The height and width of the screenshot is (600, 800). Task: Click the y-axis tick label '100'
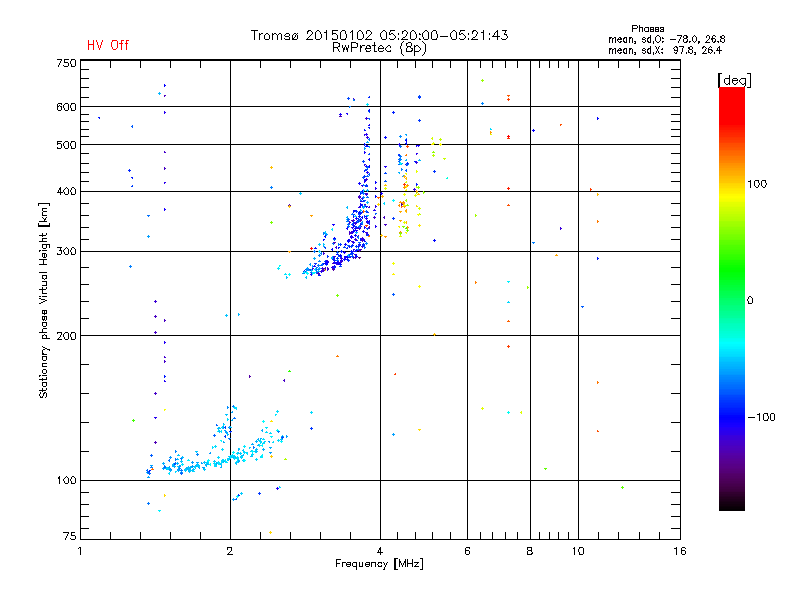66,481
